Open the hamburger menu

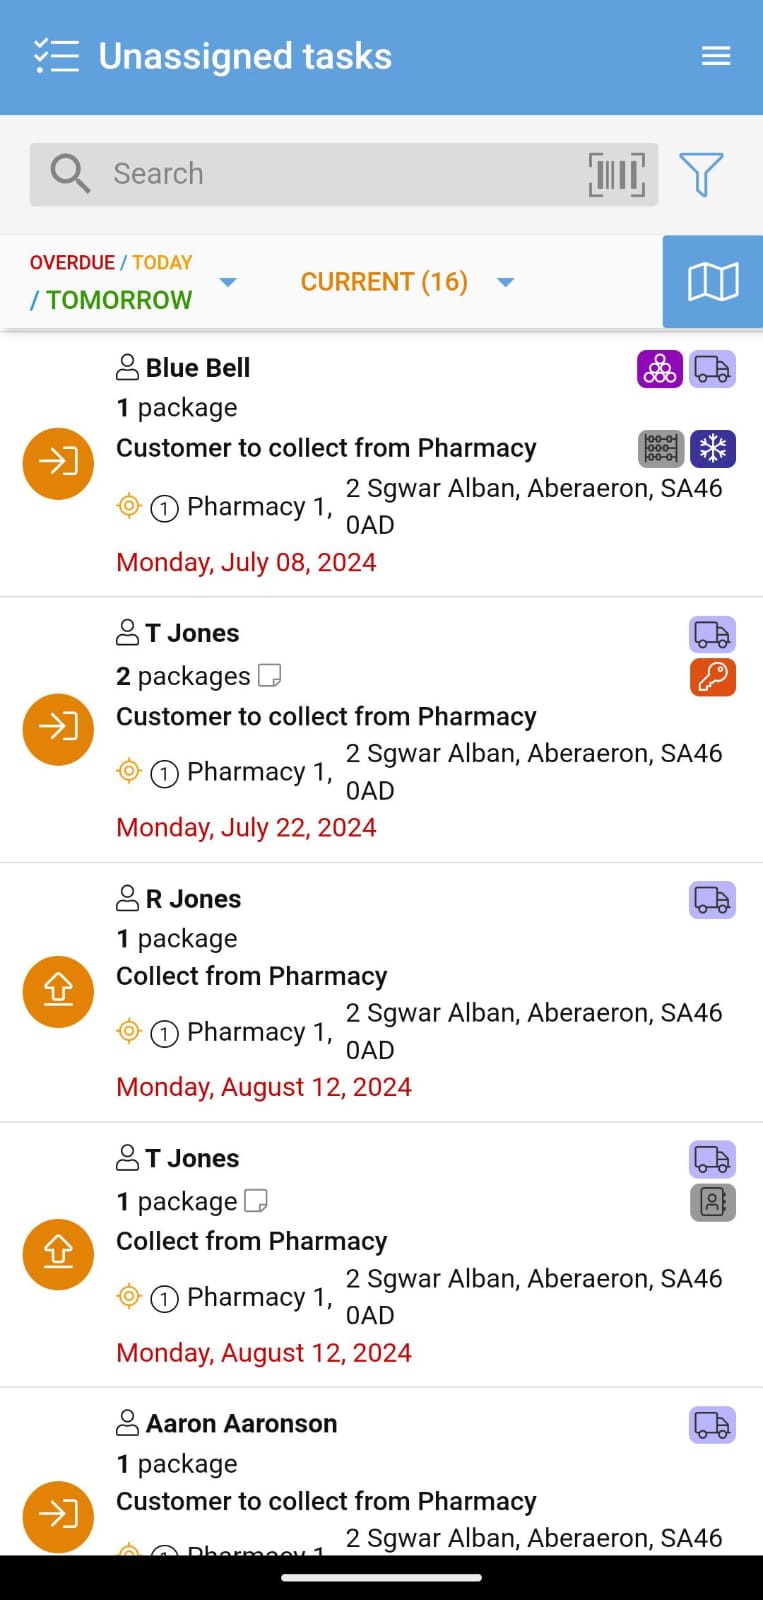[x=716, y=56]
